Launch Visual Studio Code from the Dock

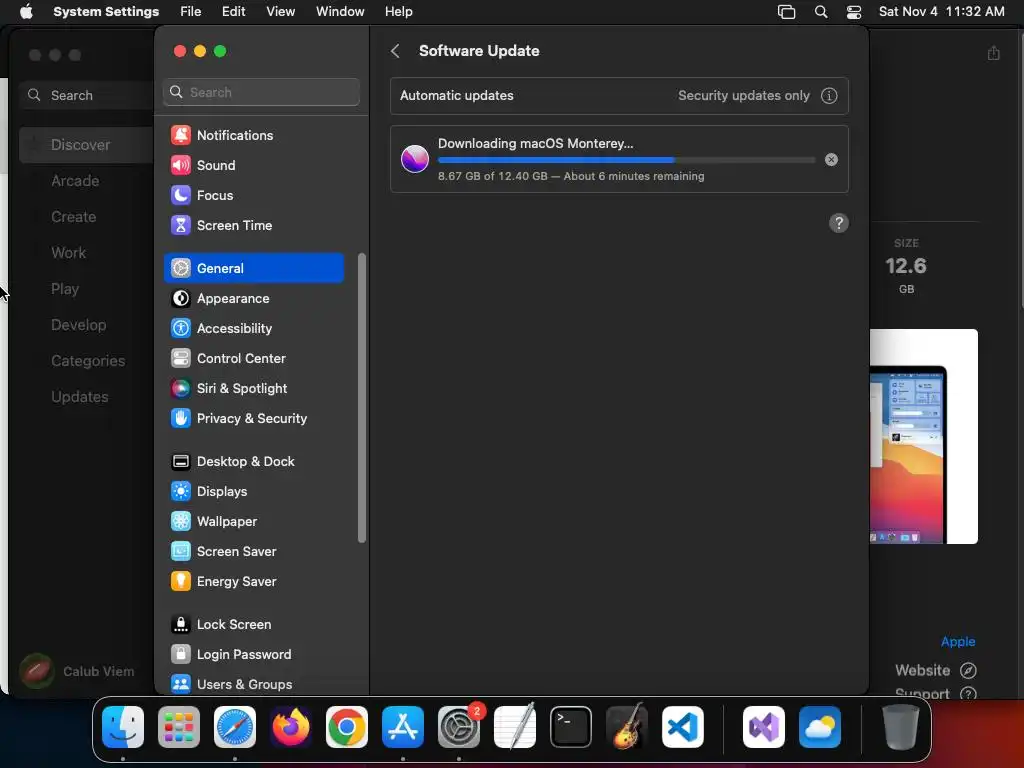click(x=682, y=727)
